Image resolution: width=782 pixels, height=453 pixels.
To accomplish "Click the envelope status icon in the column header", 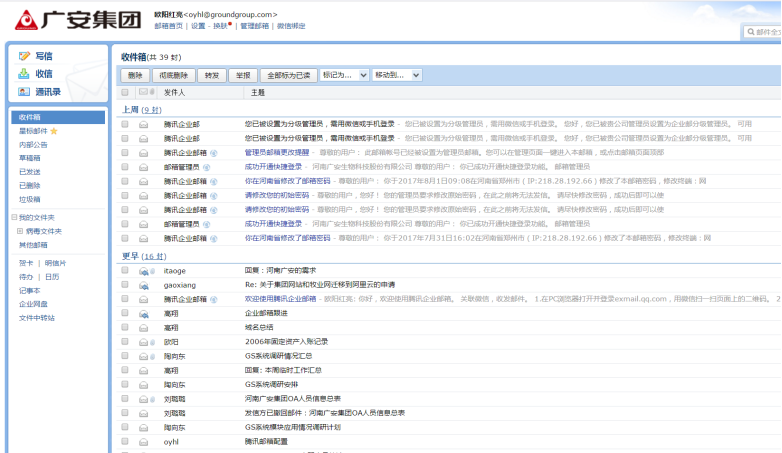I will 143,92.
